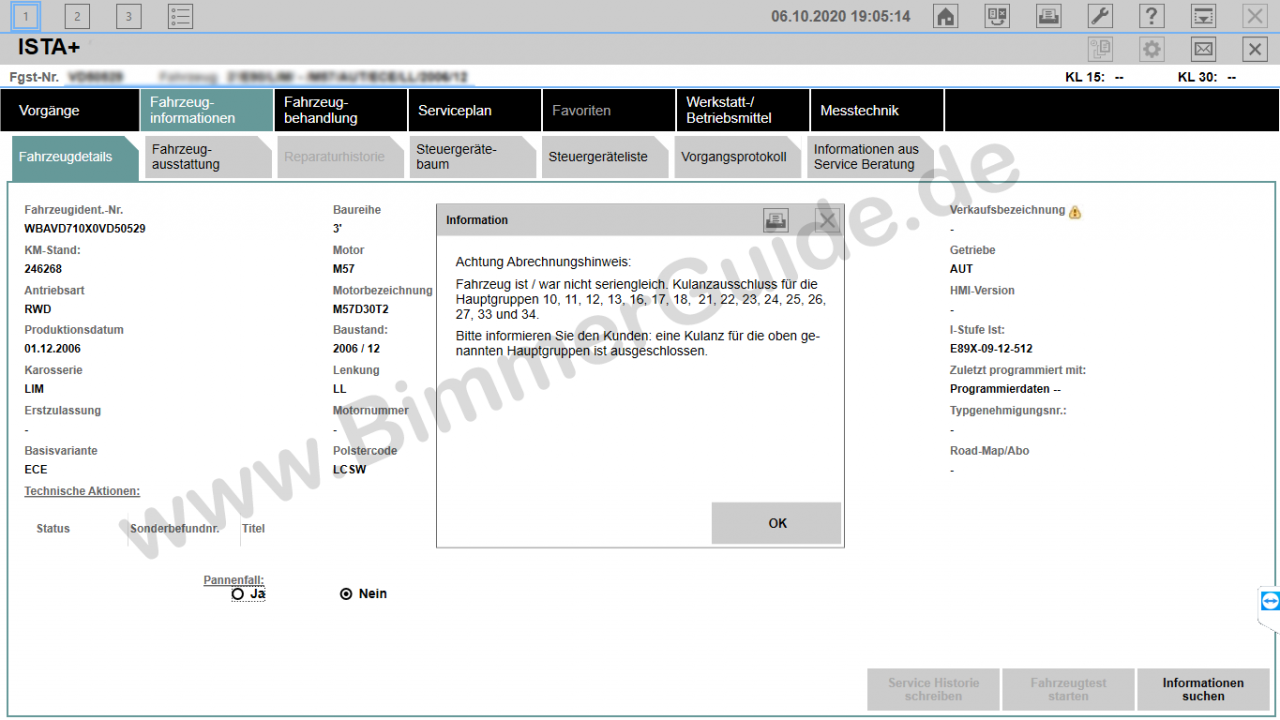This screenshot has width=1280, height=720.
Task: Close the Information dialog with X
Action: pos(826,220)
